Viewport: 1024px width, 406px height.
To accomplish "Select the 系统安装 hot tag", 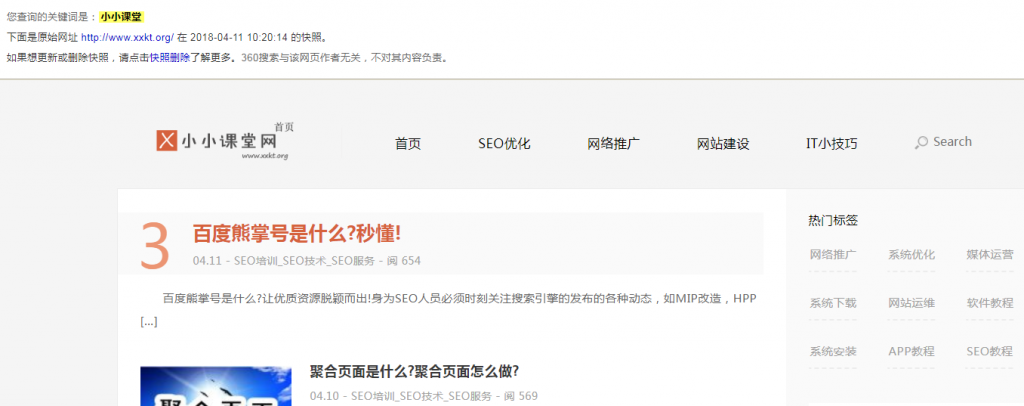I will [x=833, y=351].
